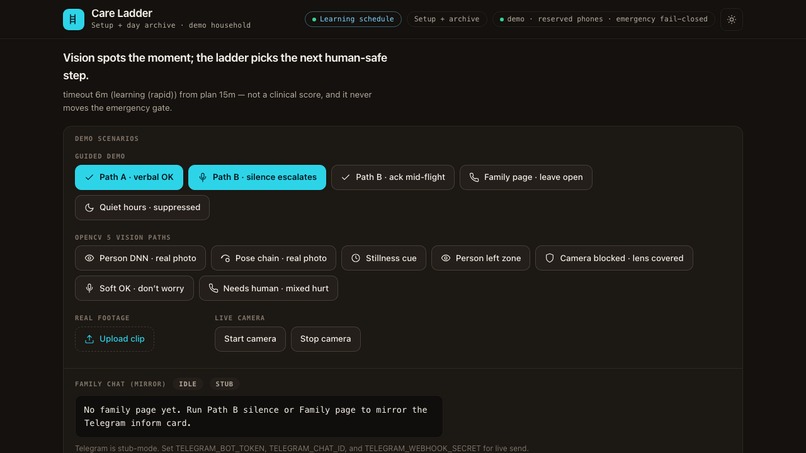
Task: Run Soft OK don't worry scenario
Action: pos(134,288)
